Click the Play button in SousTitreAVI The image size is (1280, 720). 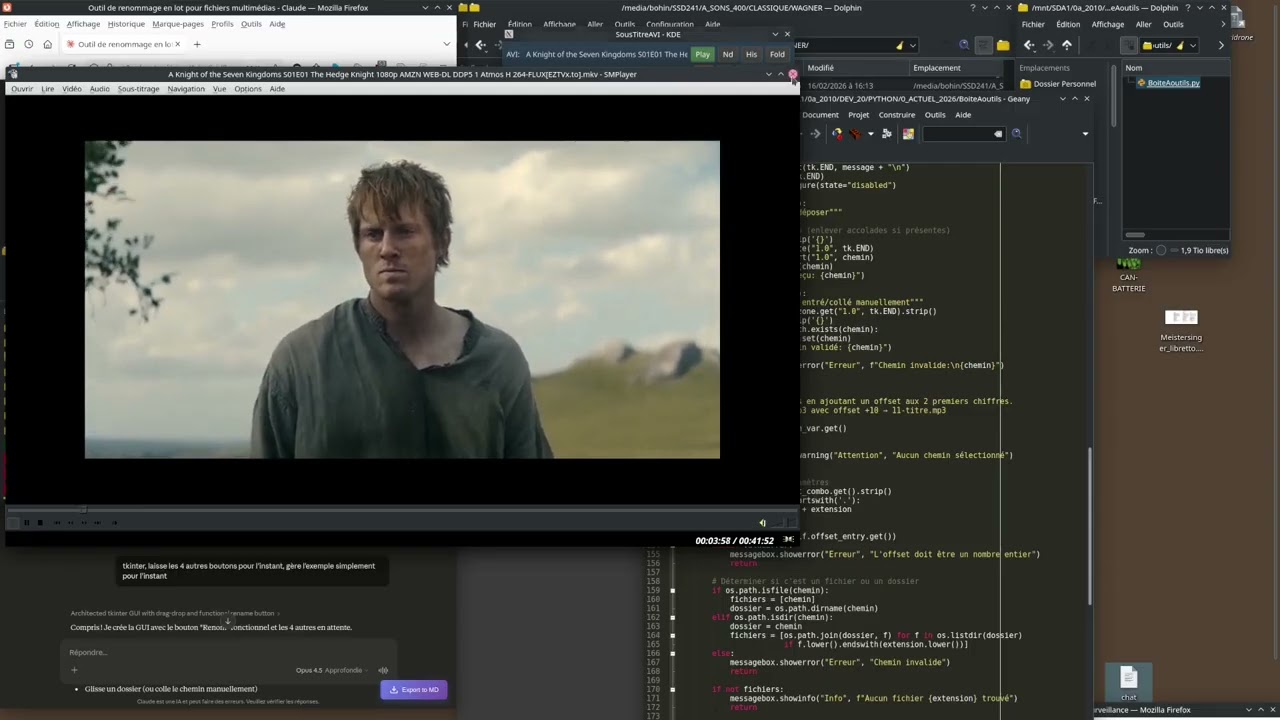click(x=703, y=54)
